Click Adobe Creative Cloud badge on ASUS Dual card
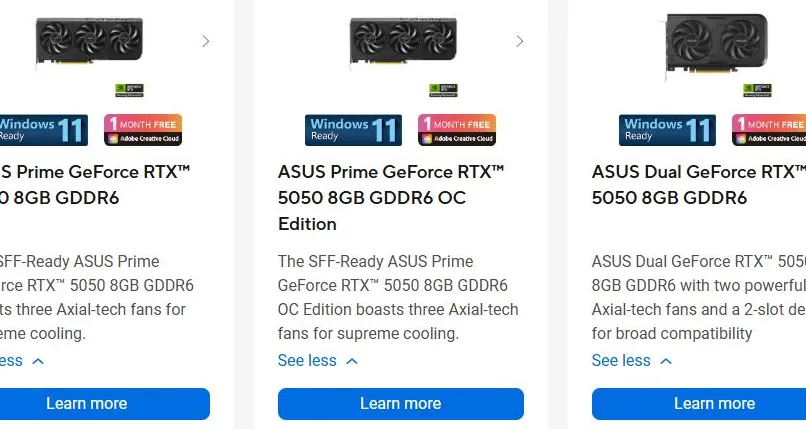The width and height of the screenshot is (806, 429). (768, 130)
